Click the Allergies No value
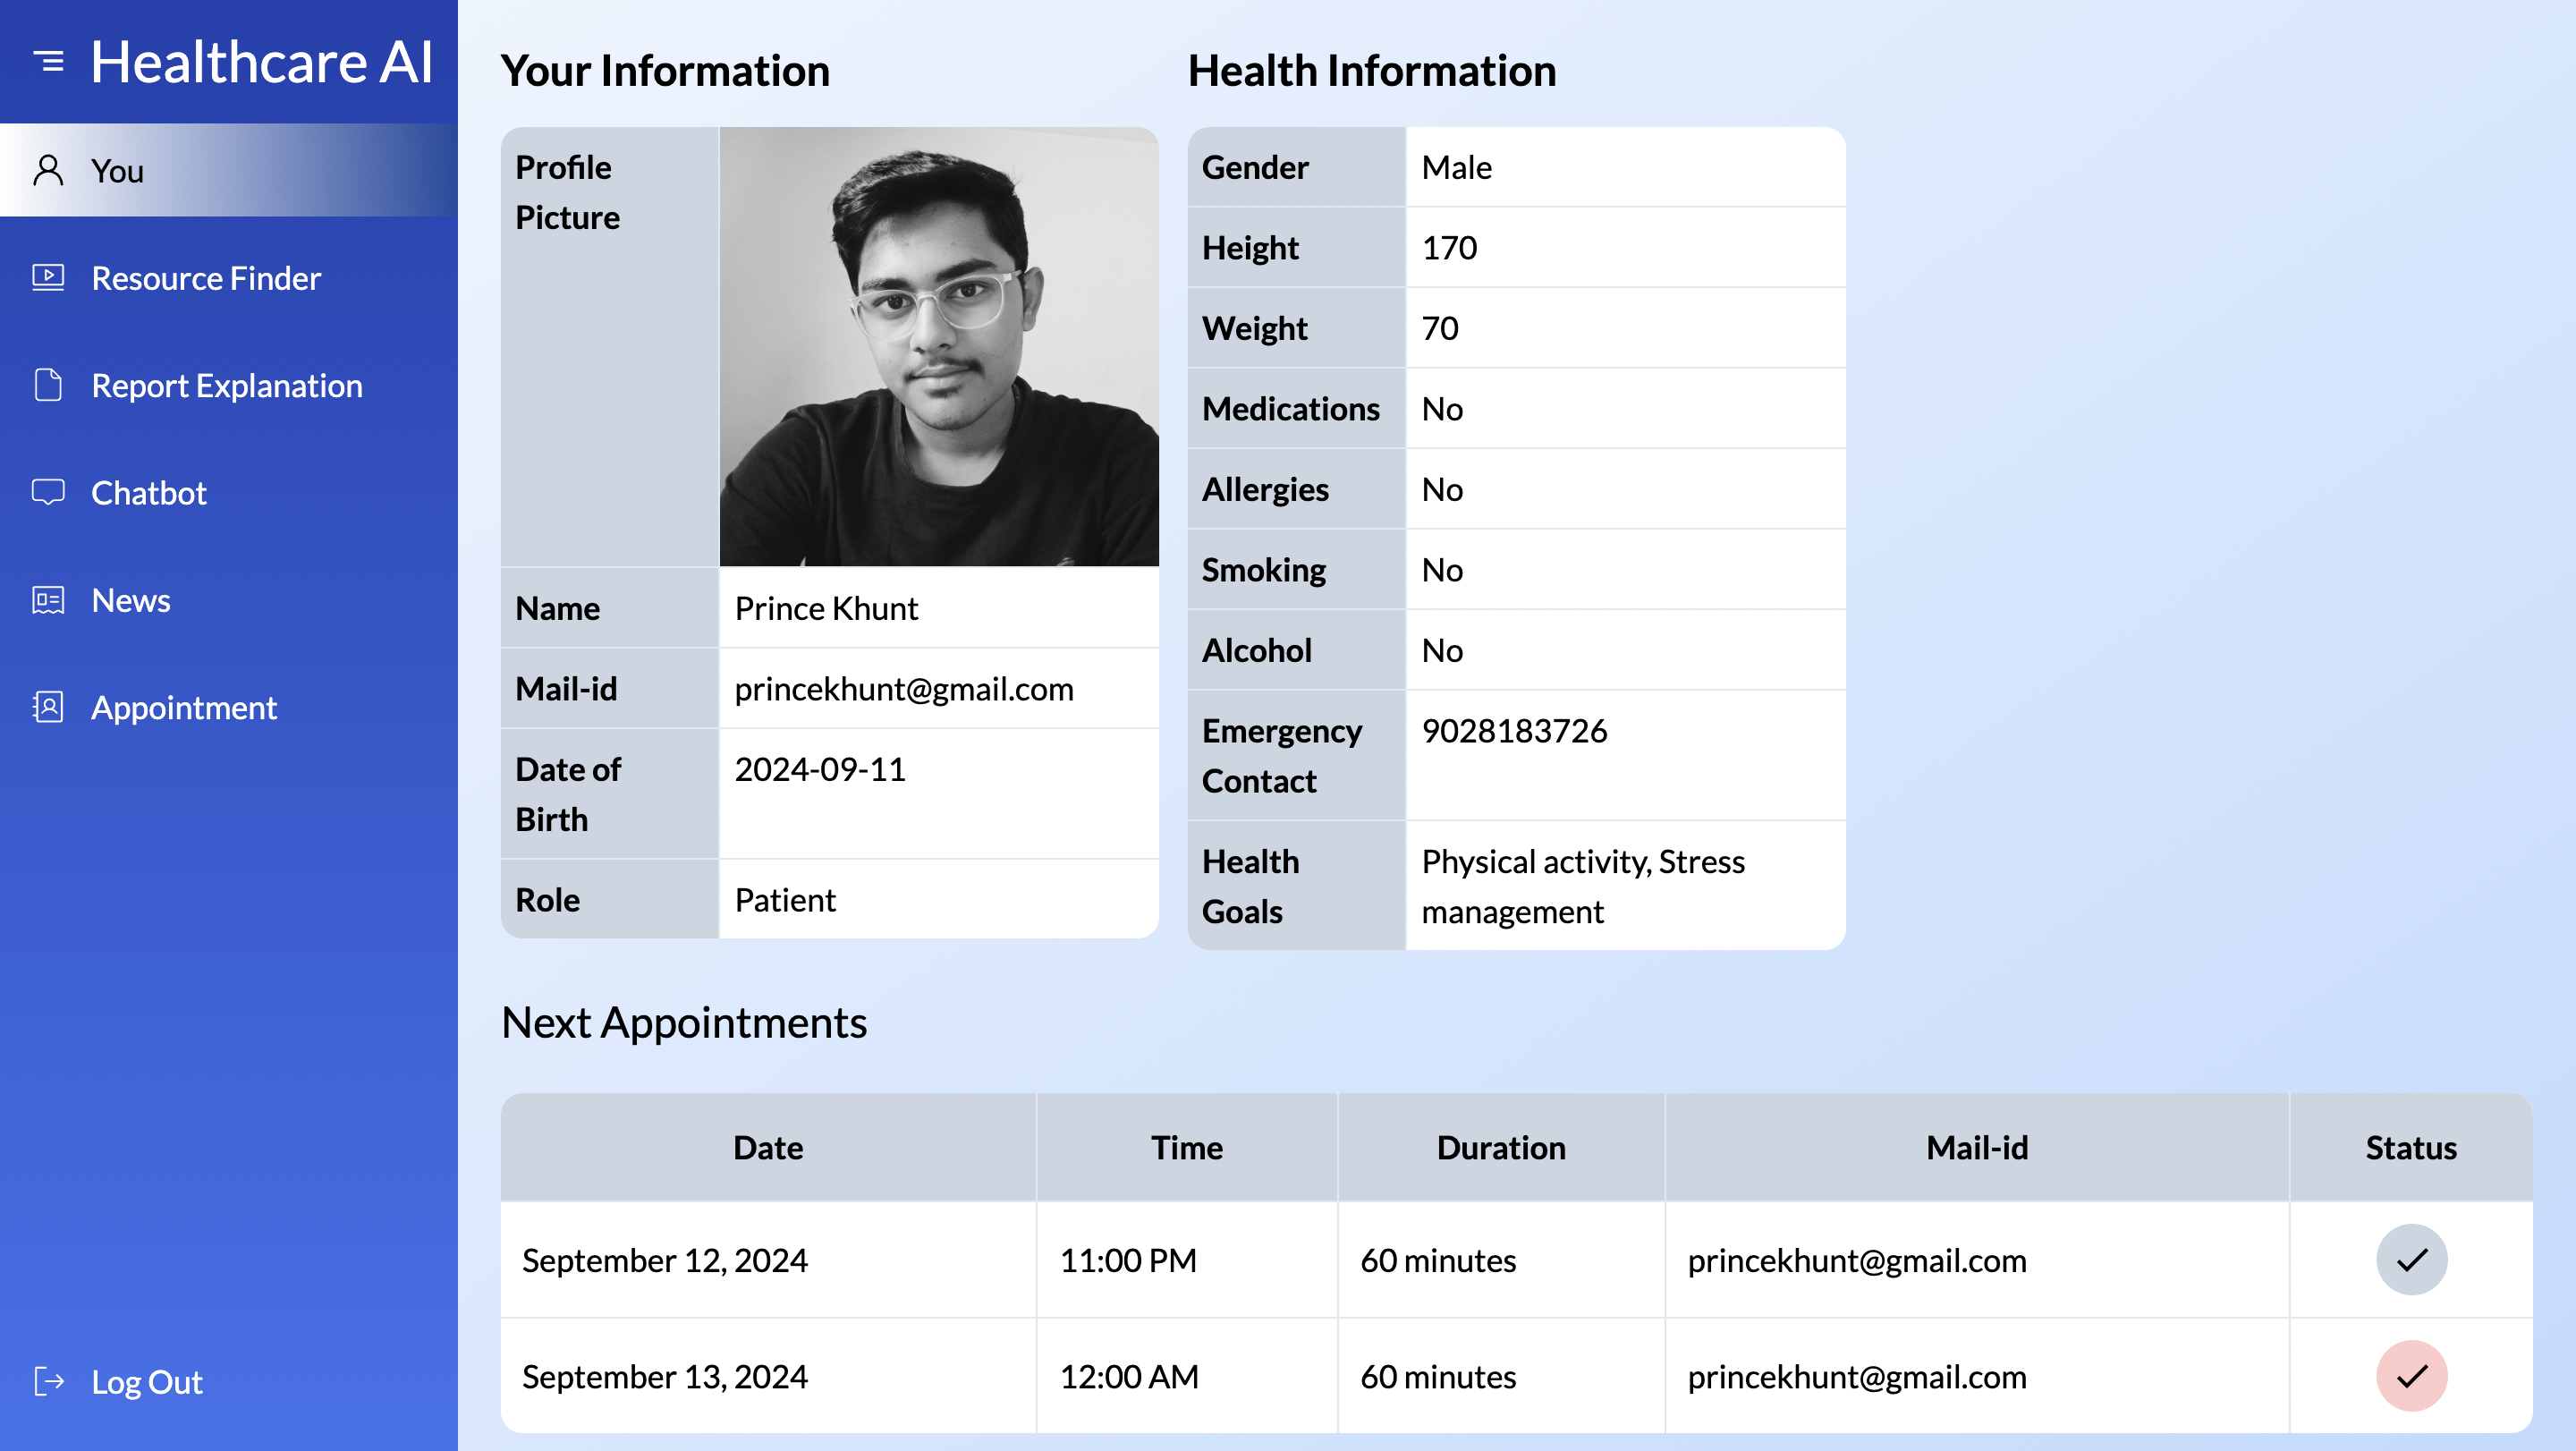Image resolution: width=2576 pixels, height=1451 pixels. (x=1442, y=489)
